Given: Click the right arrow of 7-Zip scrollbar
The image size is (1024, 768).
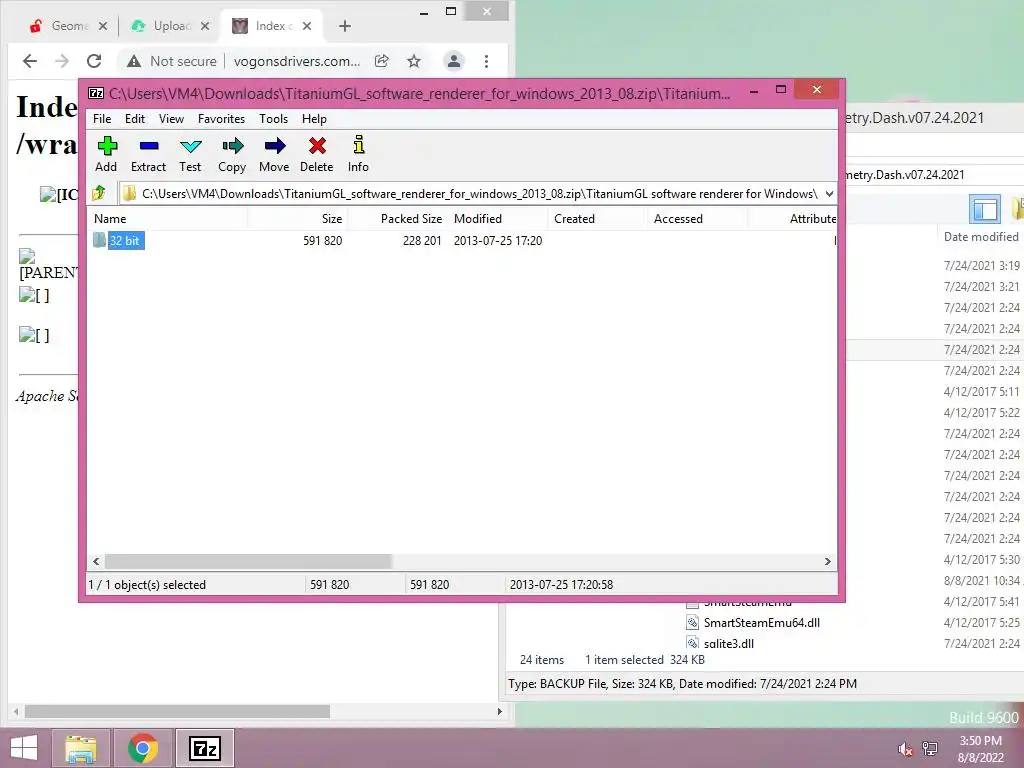Looking at the screenshot, I should pos(827,562).
